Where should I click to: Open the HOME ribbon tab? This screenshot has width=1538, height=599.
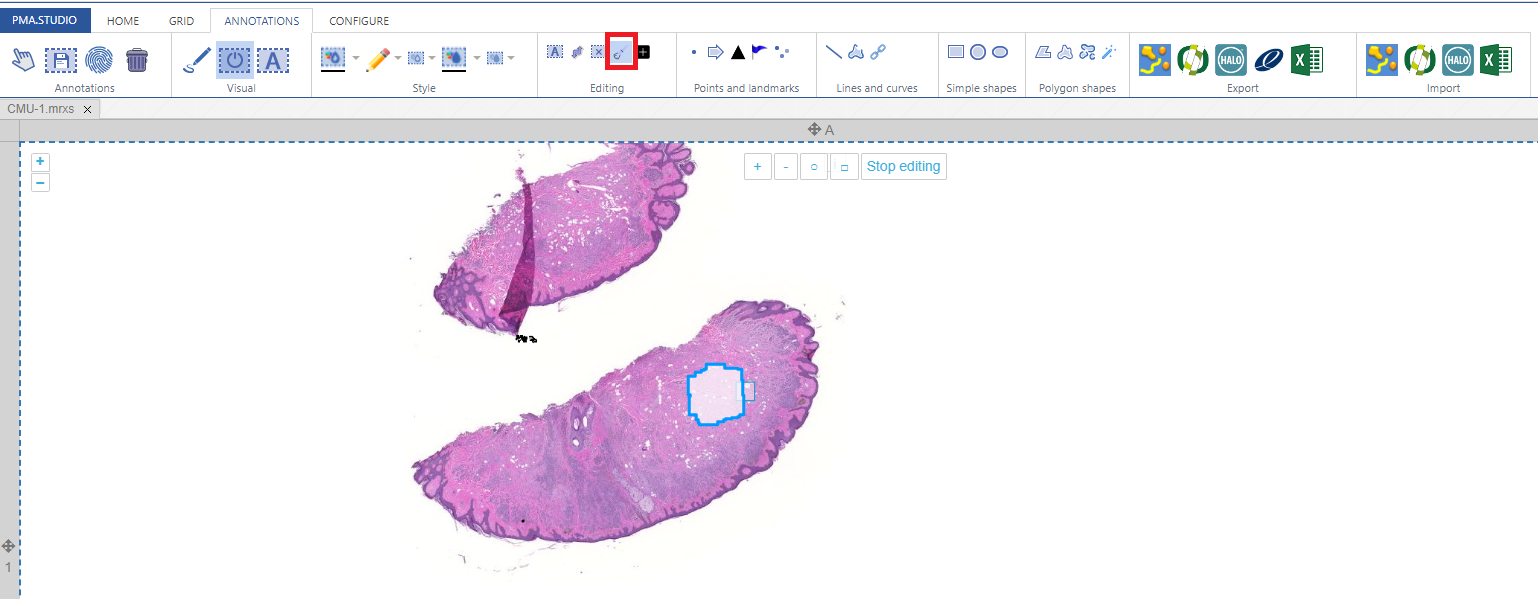(x=123, y=21)
